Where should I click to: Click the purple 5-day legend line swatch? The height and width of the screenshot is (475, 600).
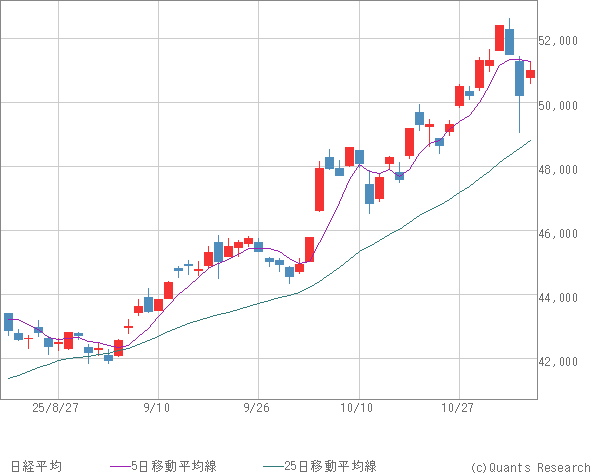[x=120, y=466]
